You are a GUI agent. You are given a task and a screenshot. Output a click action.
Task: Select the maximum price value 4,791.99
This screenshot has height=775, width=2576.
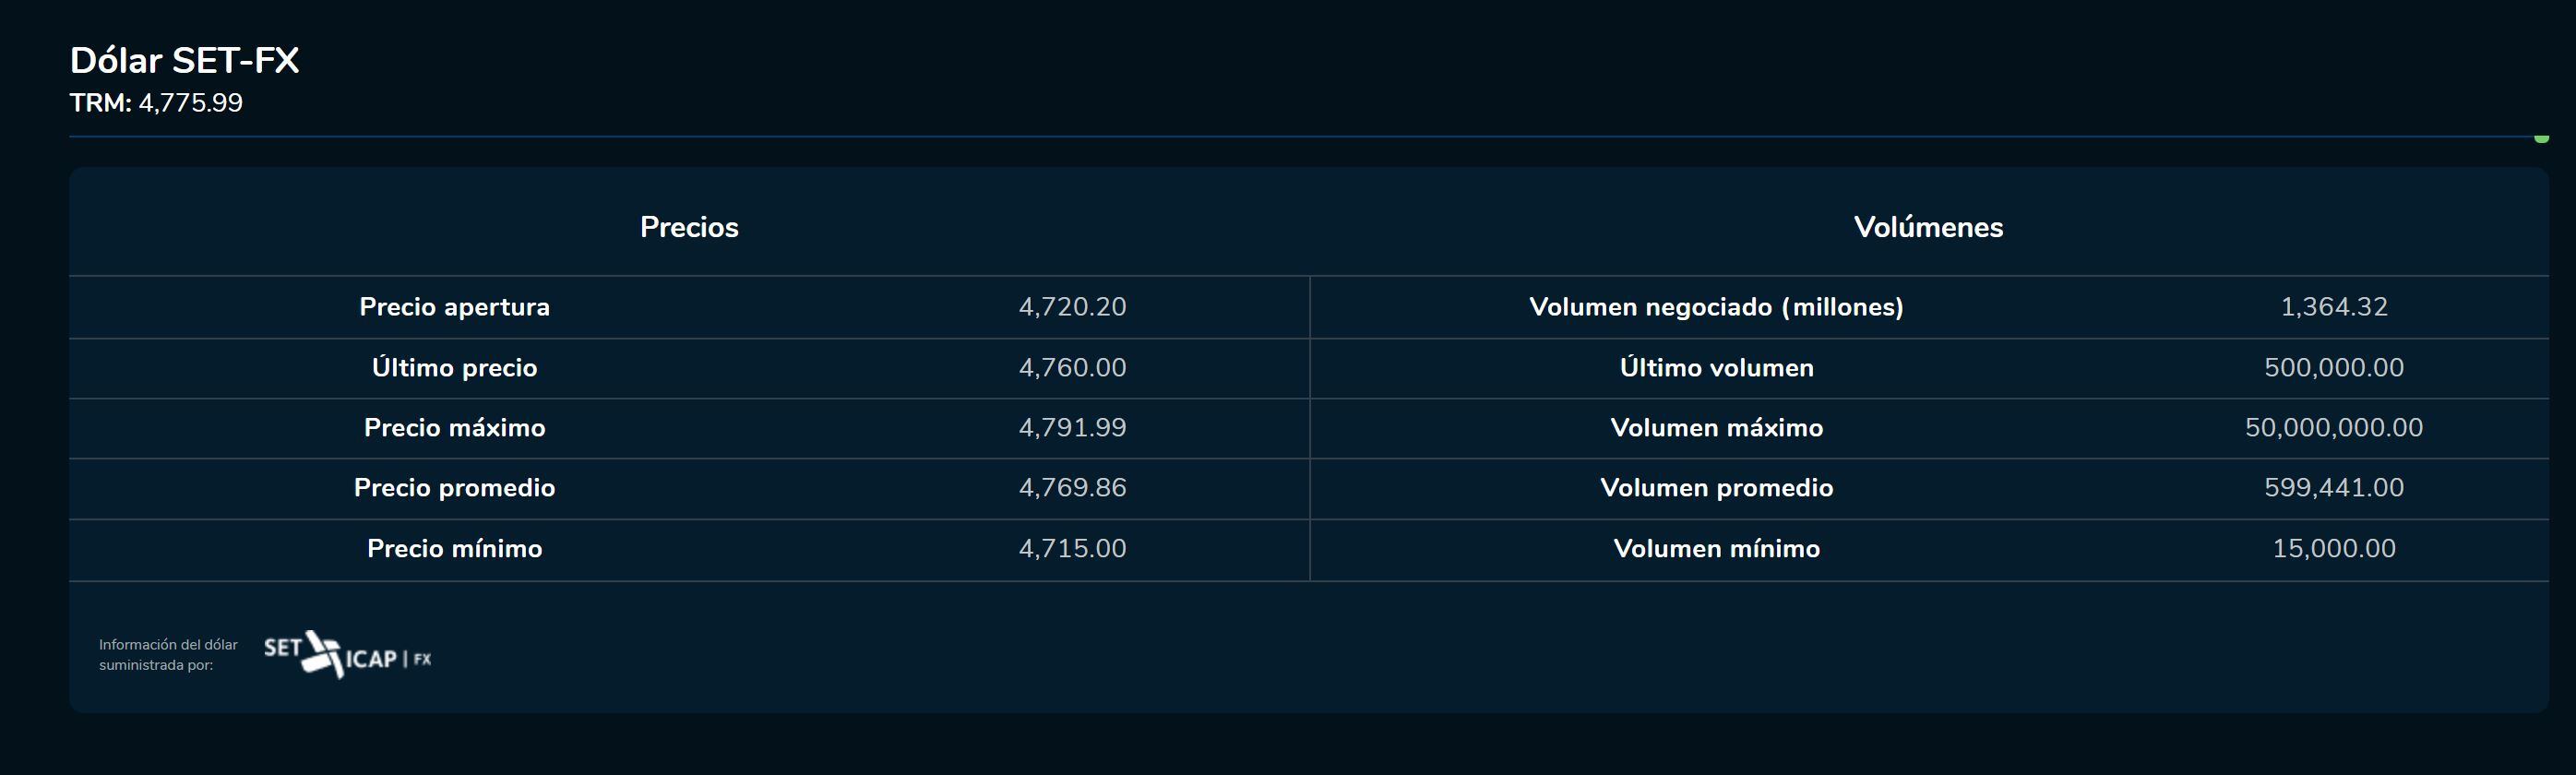(1072, 428)
